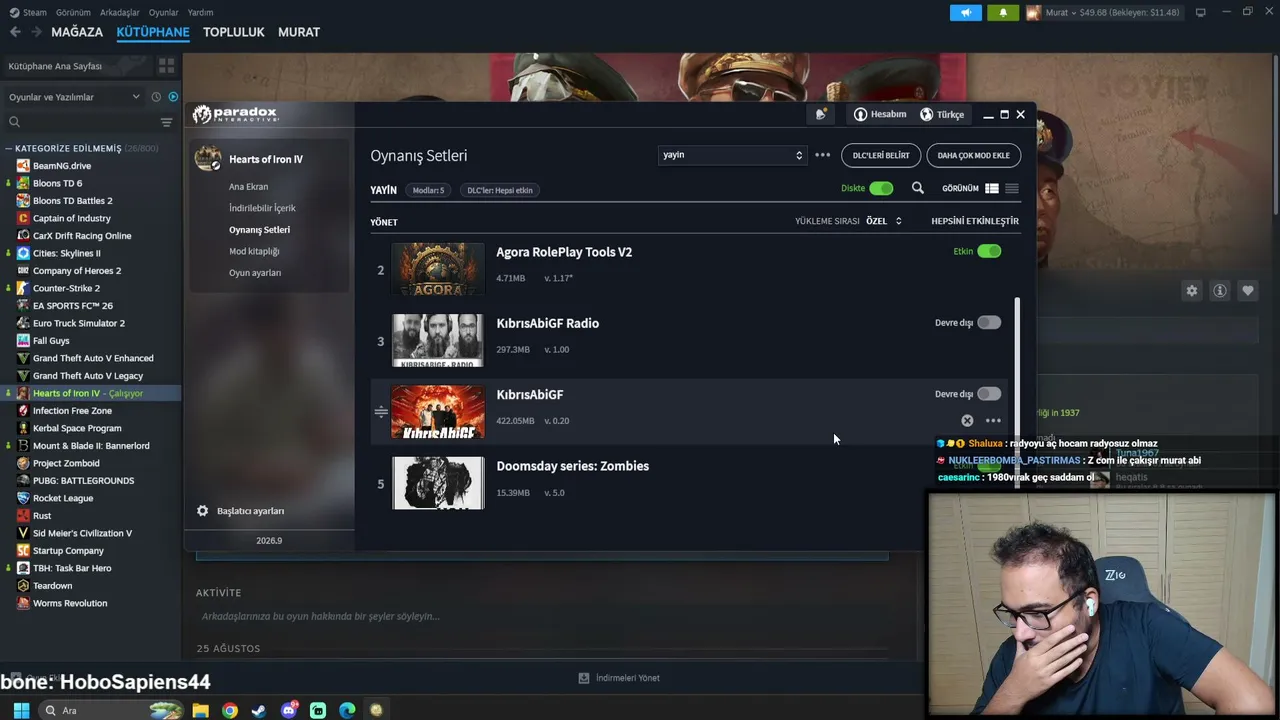This screenshot has height=720, width=1280.
Task: Click the DLC'ler: Hepsi etkin chip
Action: tap(500, 190)
